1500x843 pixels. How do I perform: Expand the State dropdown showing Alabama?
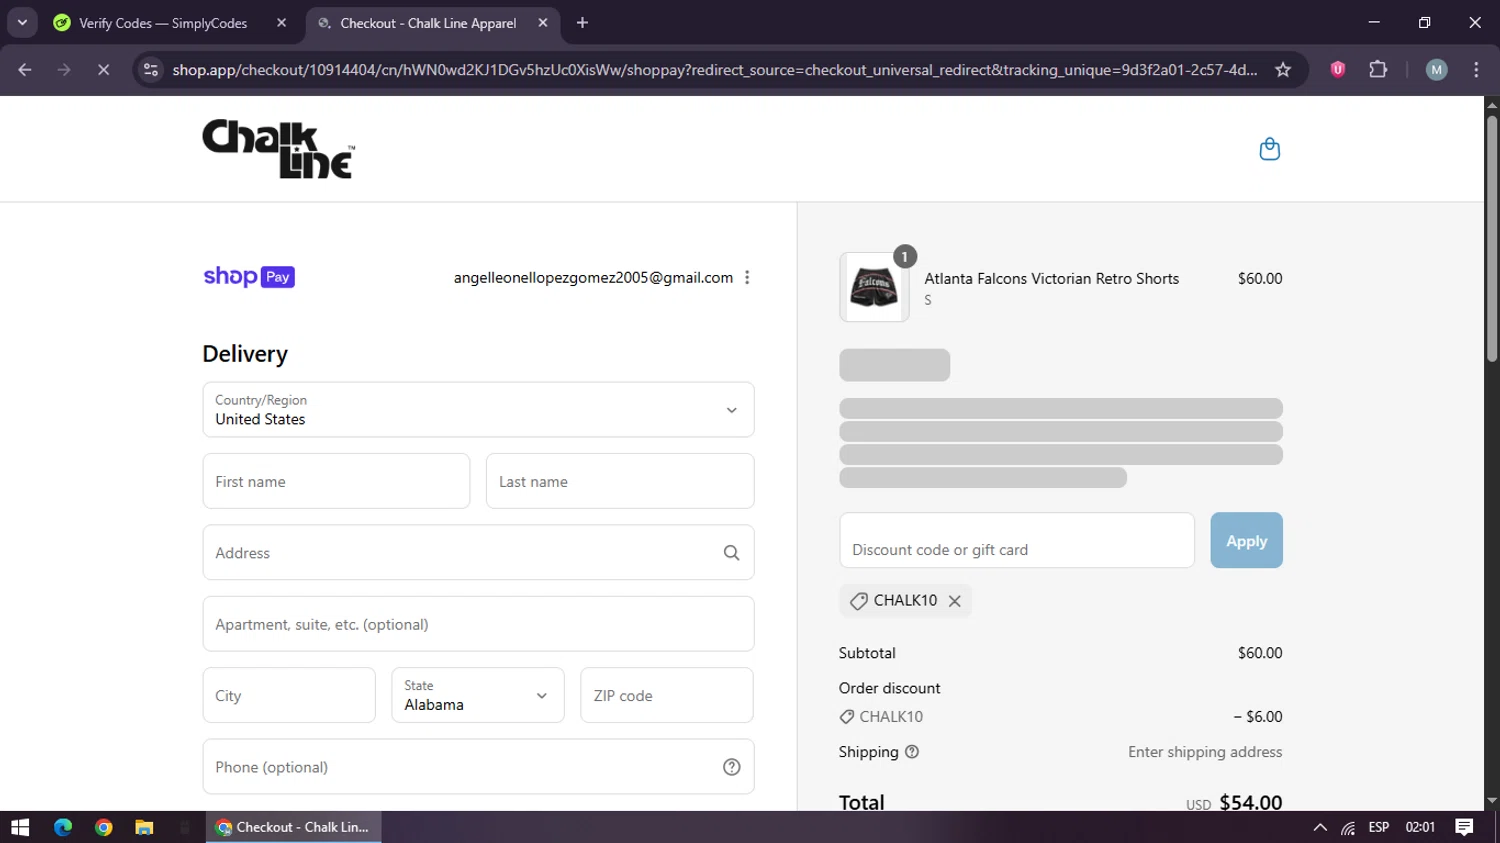tap(478, 695)
